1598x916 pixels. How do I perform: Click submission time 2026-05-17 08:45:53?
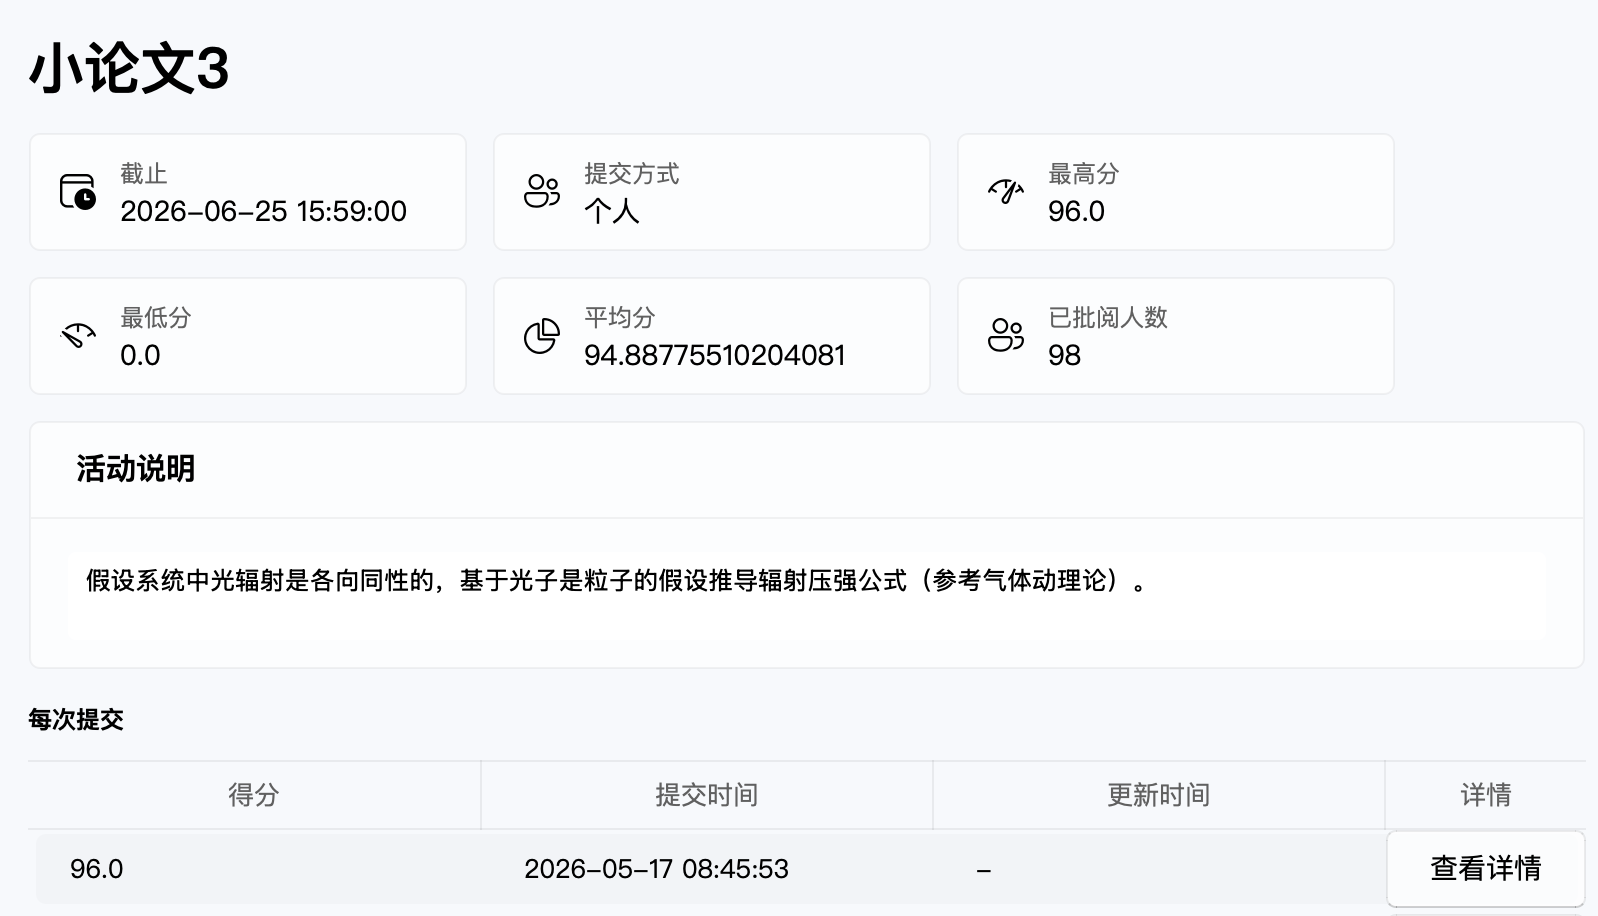(x=656, y=868)
